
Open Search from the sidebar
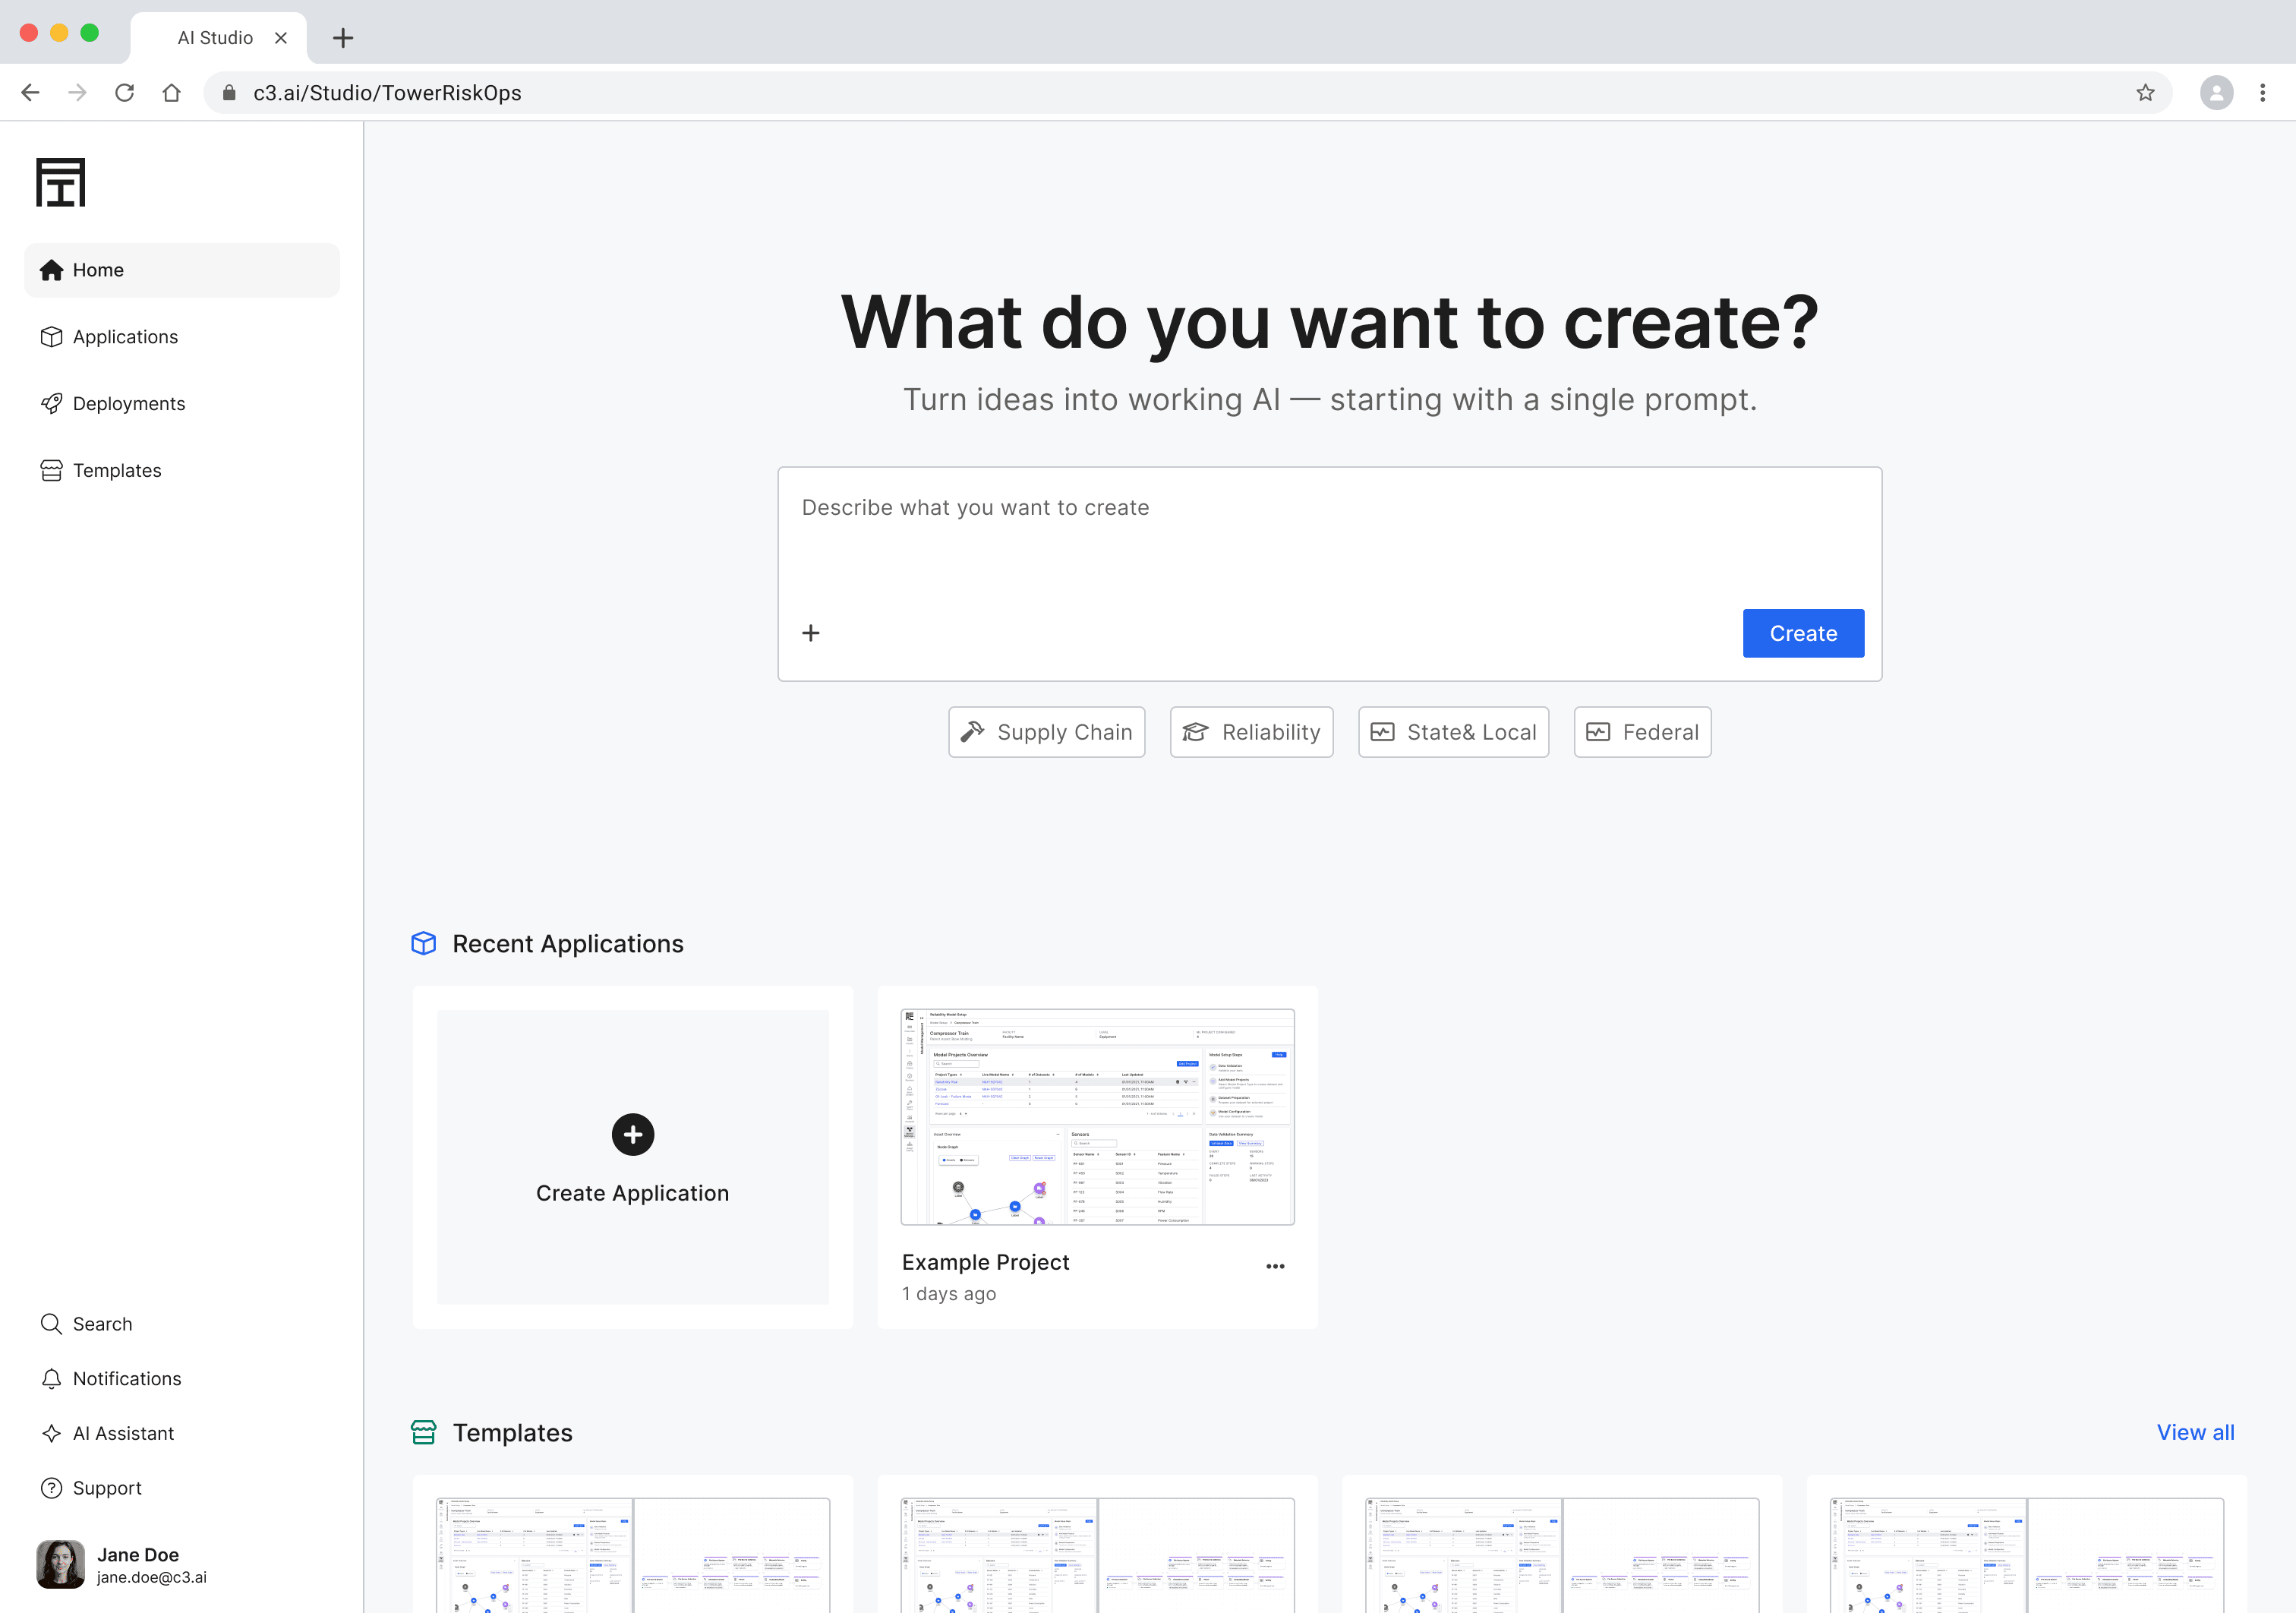102,1323
